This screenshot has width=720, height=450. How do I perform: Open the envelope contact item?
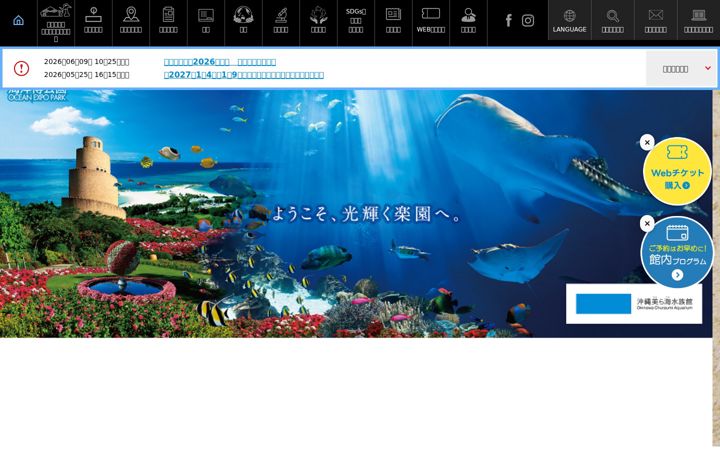pyautogui.click(x=655, y=20)
